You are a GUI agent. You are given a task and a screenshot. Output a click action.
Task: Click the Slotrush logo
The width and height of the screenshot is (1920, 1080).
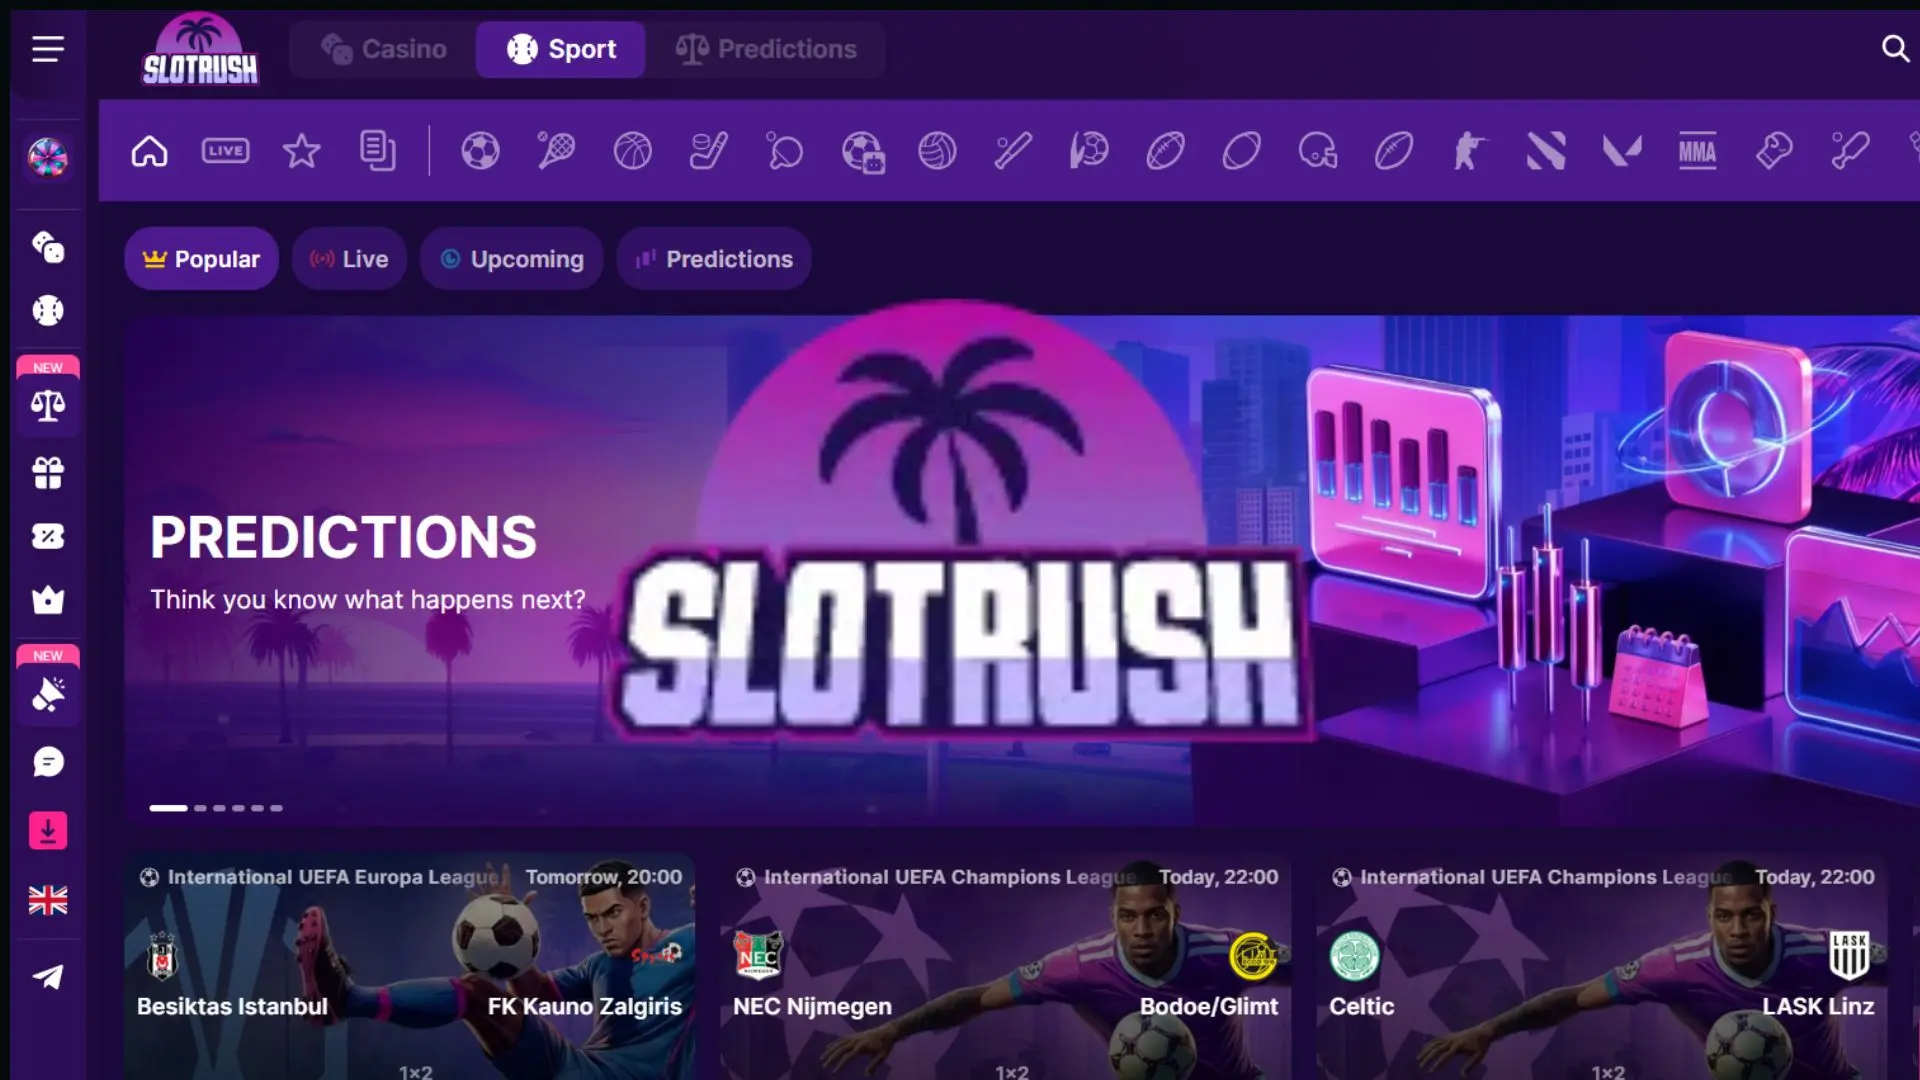point(200,49)
